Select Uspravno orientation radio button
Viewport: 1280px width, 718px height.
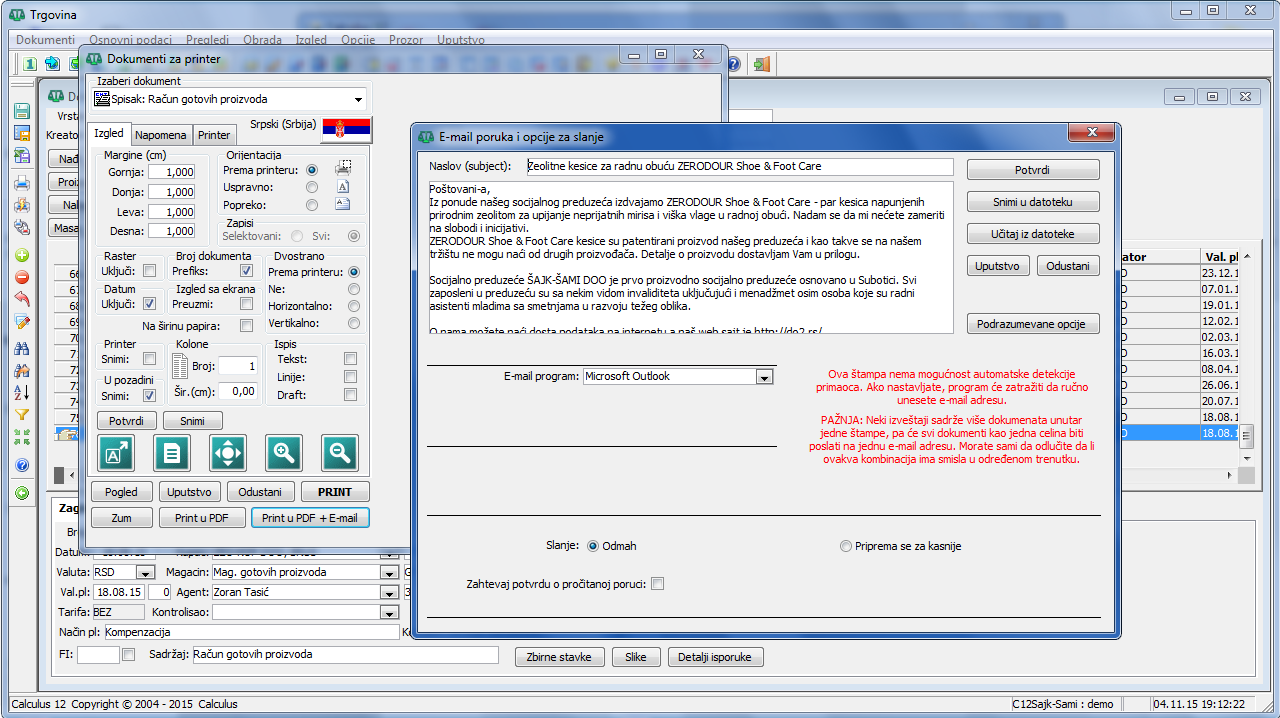click(312, 187)
